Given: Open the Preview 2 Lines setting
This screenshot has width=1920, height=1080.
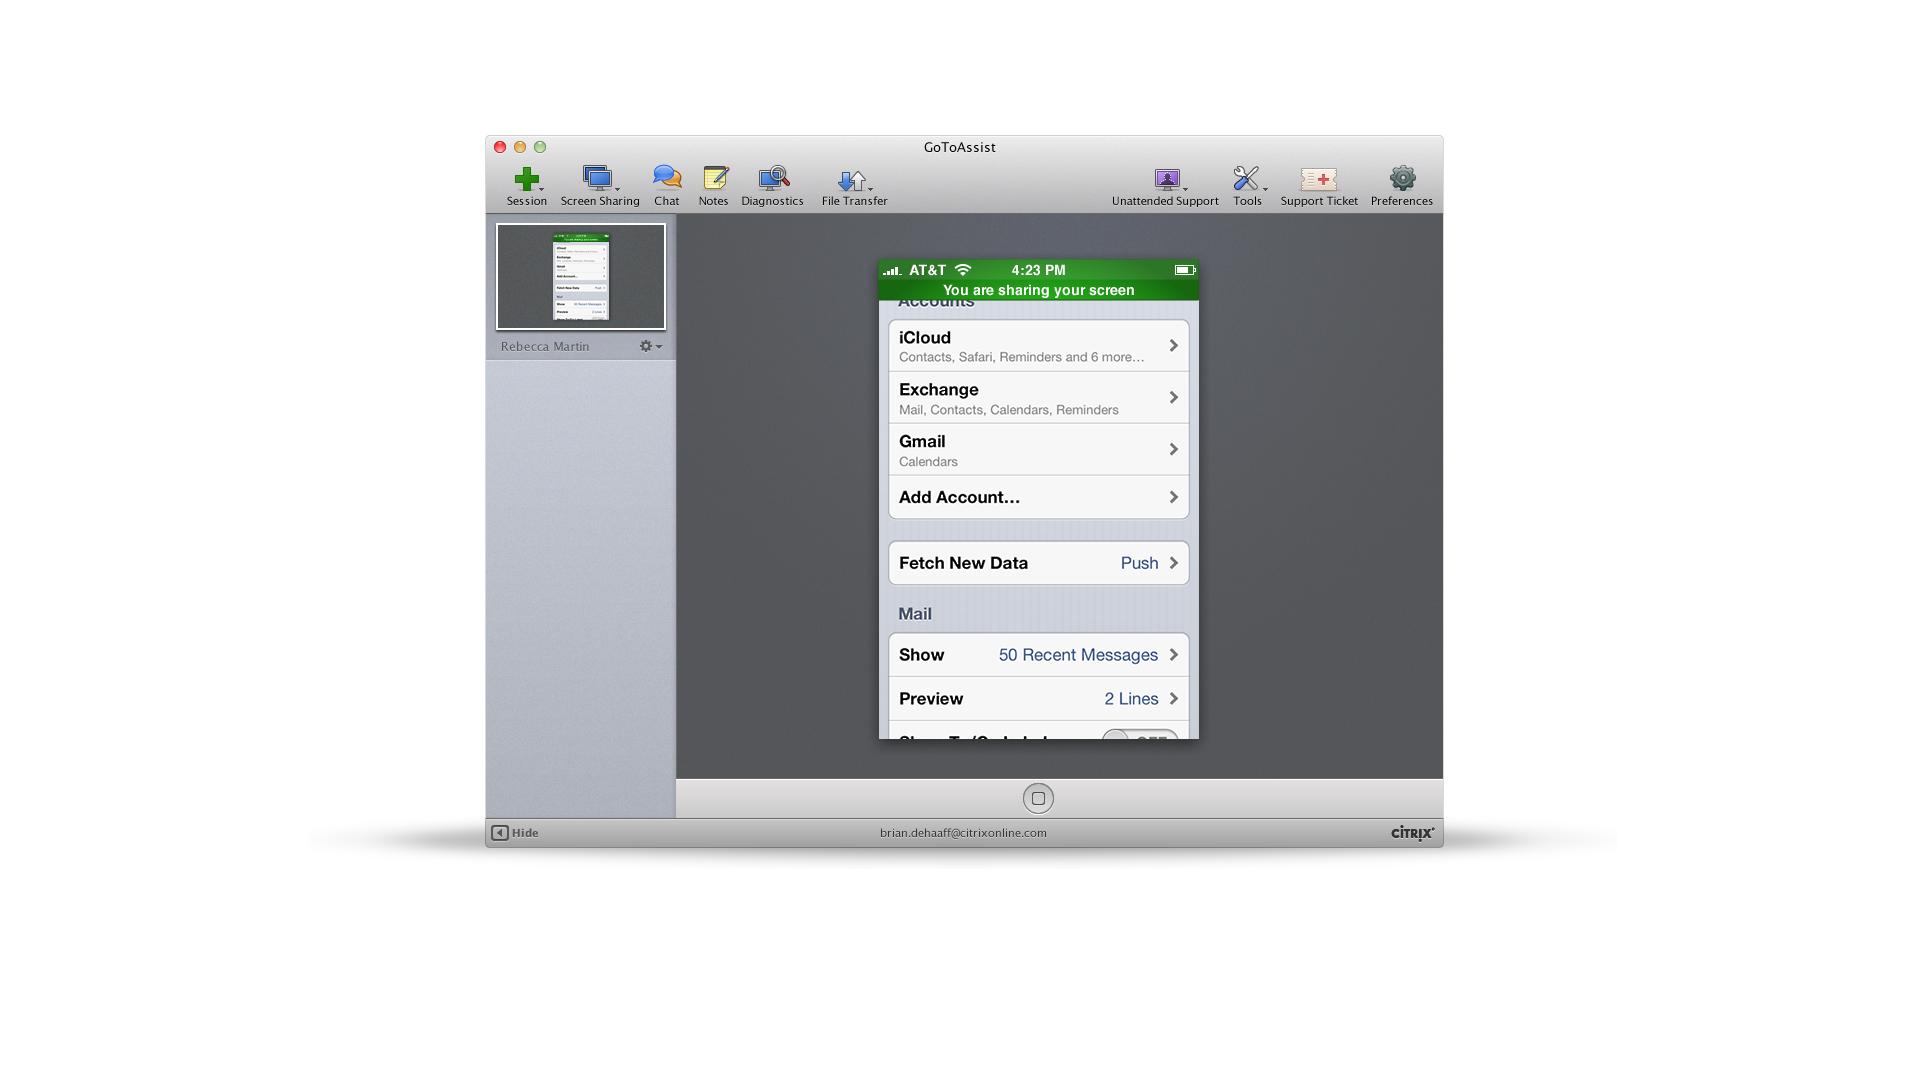Looking at the screenshot, I should [x=1038, y=699].
